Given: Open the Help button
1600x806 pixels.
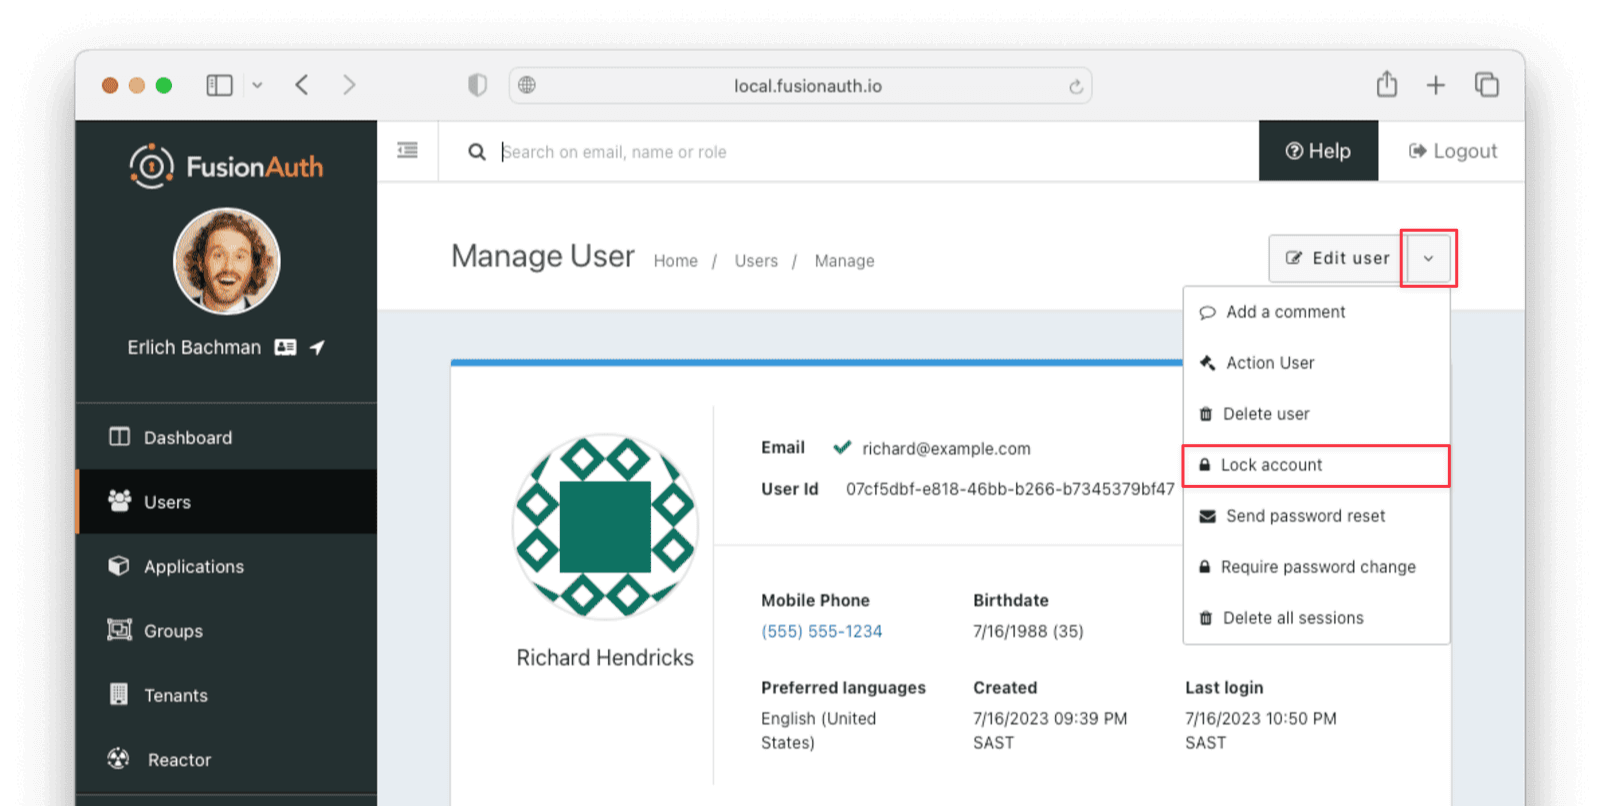Looking at the screenshot, I should pyautogui.click(x=1318, y=151).
